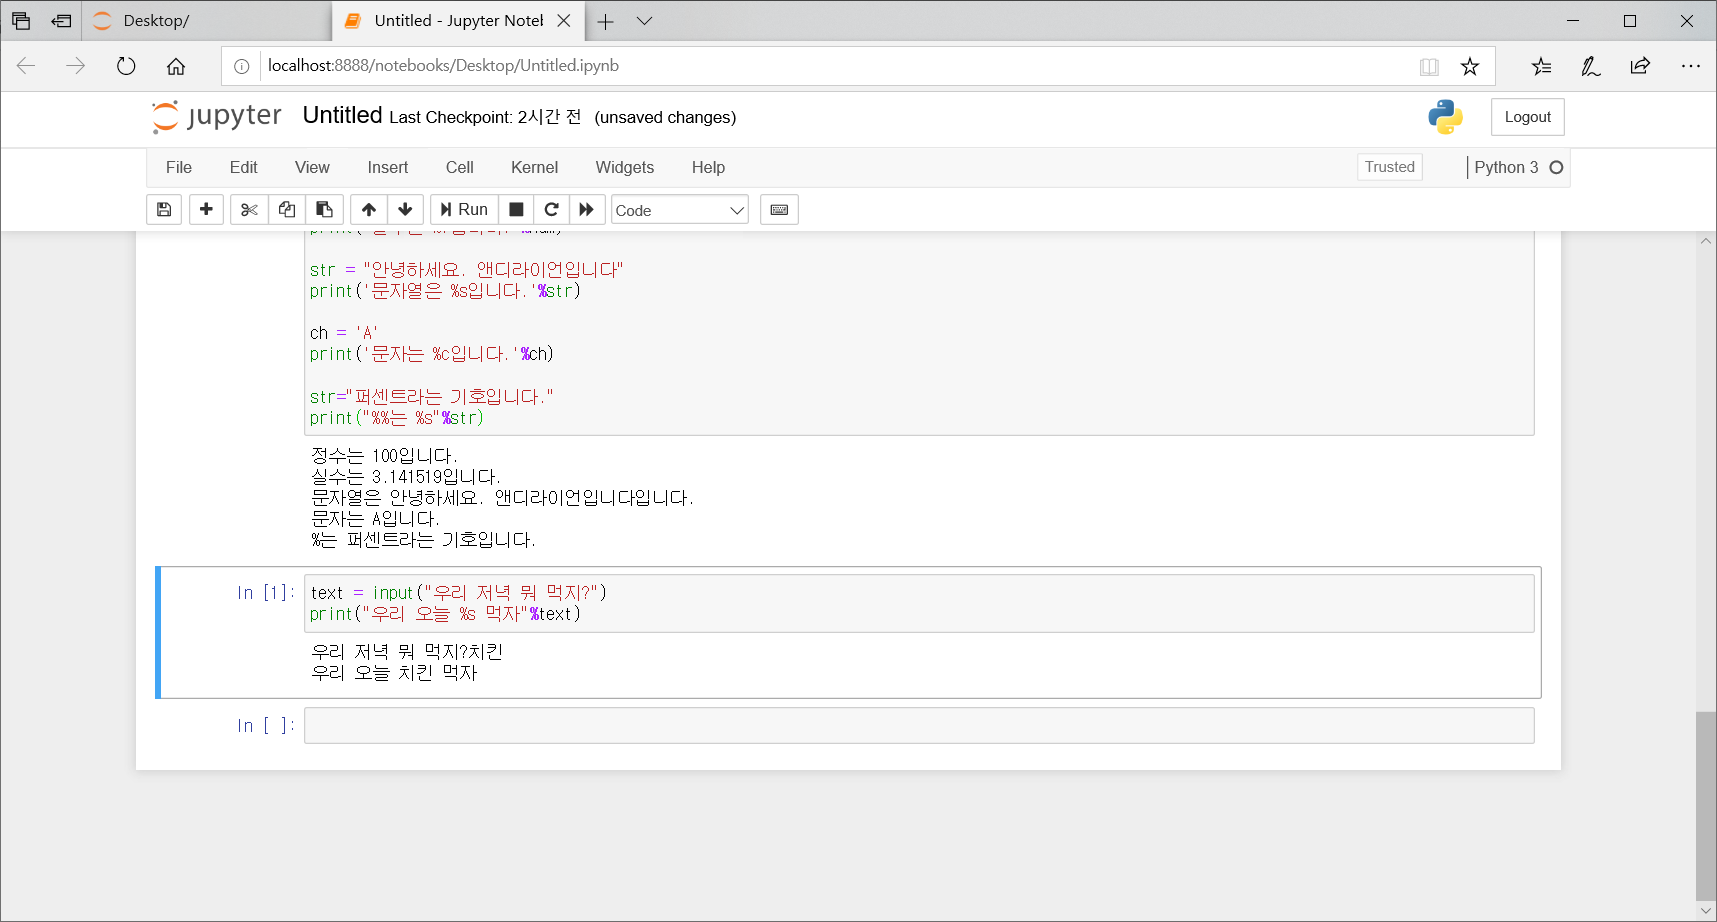Open the Kernel menu
The image size is (1717, 922).
tap(535, 167)
